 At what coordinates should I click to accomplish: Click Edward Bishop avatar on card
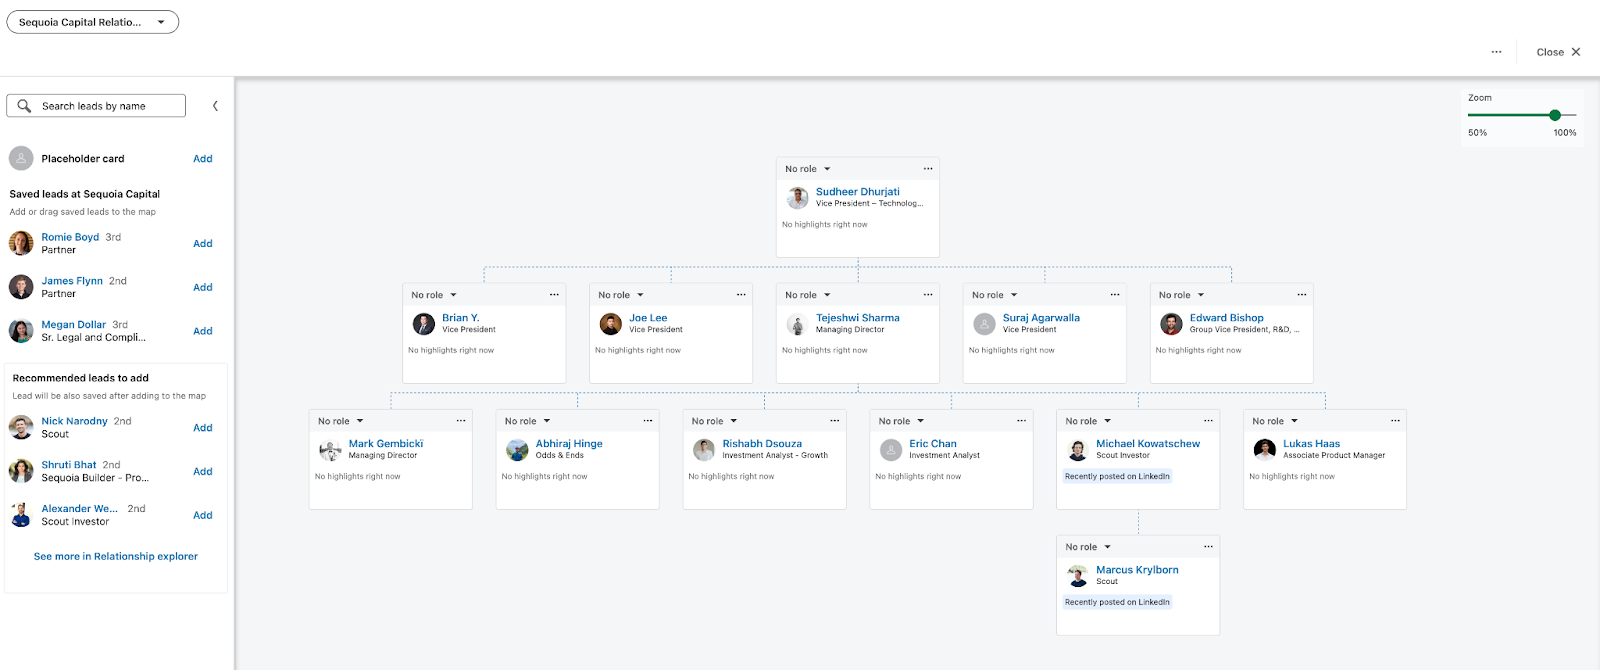tap(1171, 324)
